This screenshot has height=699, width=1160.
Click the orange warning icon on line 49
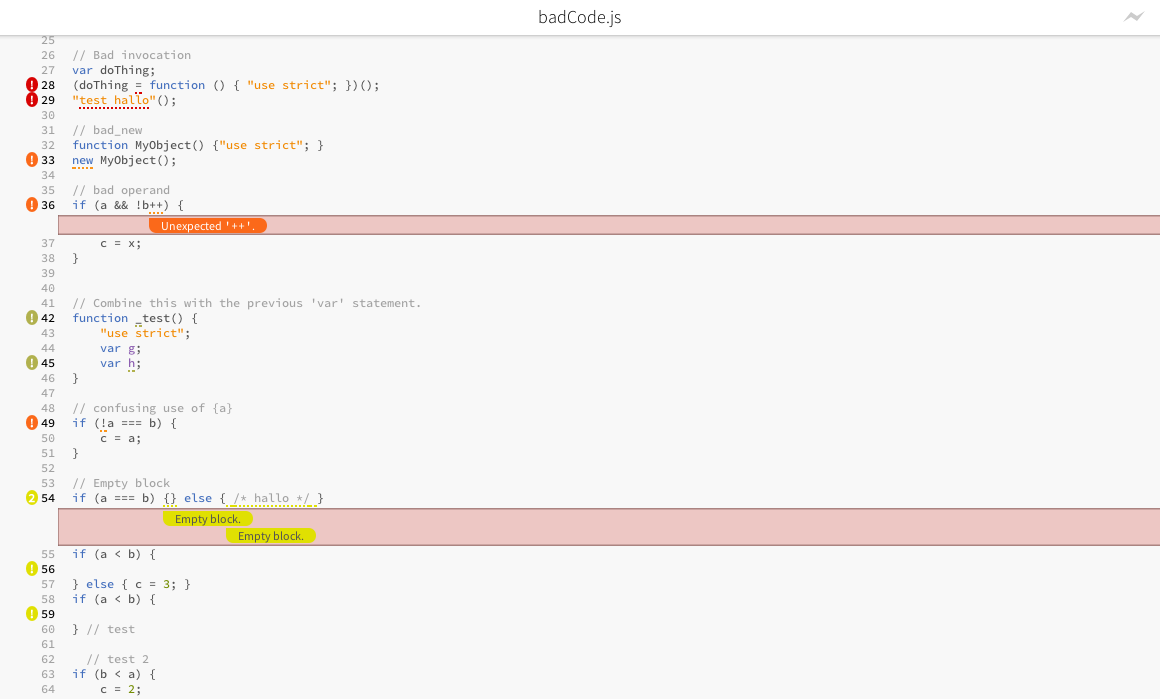(31, 423)
